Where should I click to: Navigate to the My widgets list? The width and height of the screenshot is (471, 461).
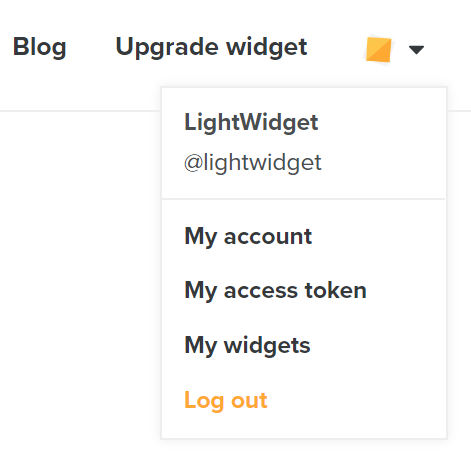pos(247,346)
